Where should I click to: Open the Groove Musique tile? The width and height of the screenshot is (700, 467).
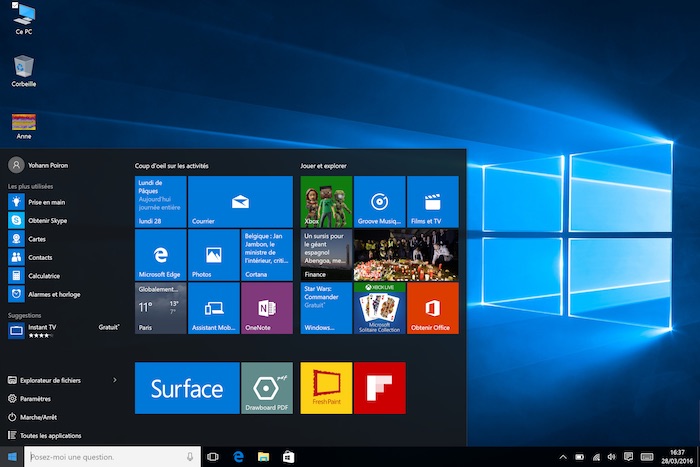coord(379,201)
